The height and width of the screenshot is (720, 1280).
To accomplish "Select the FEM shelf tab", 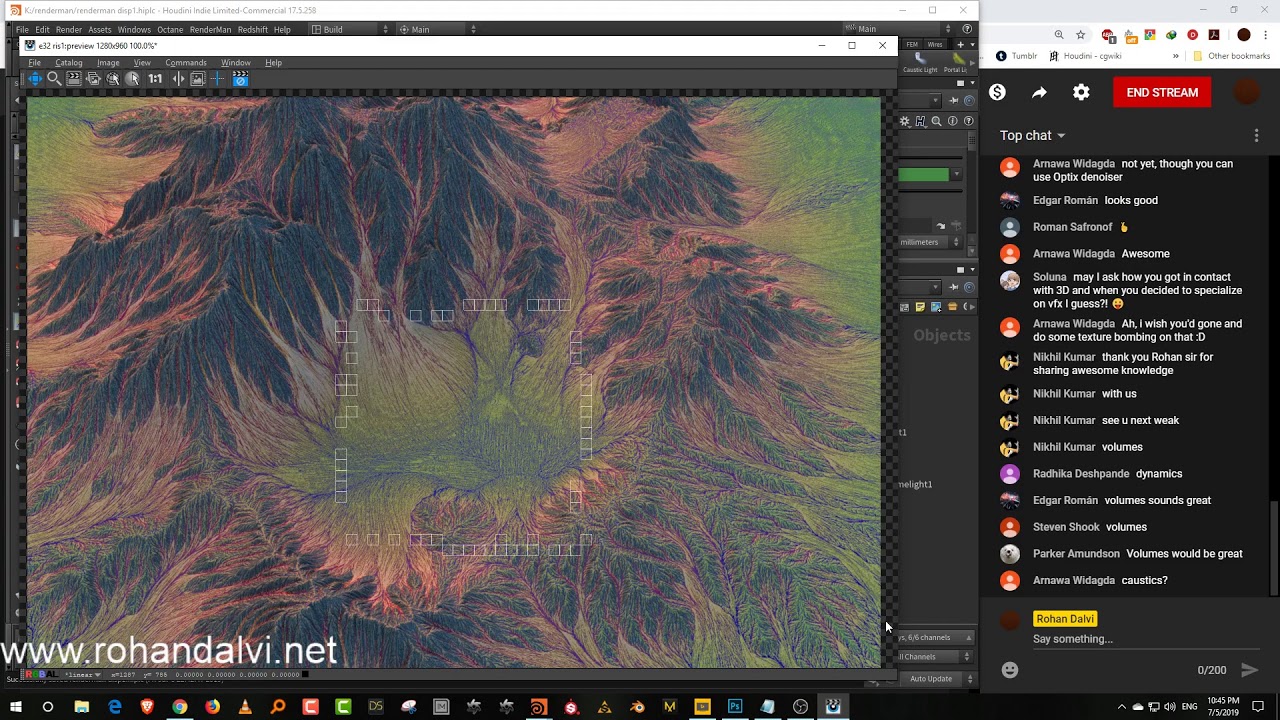I will click(x=912, y=44).
